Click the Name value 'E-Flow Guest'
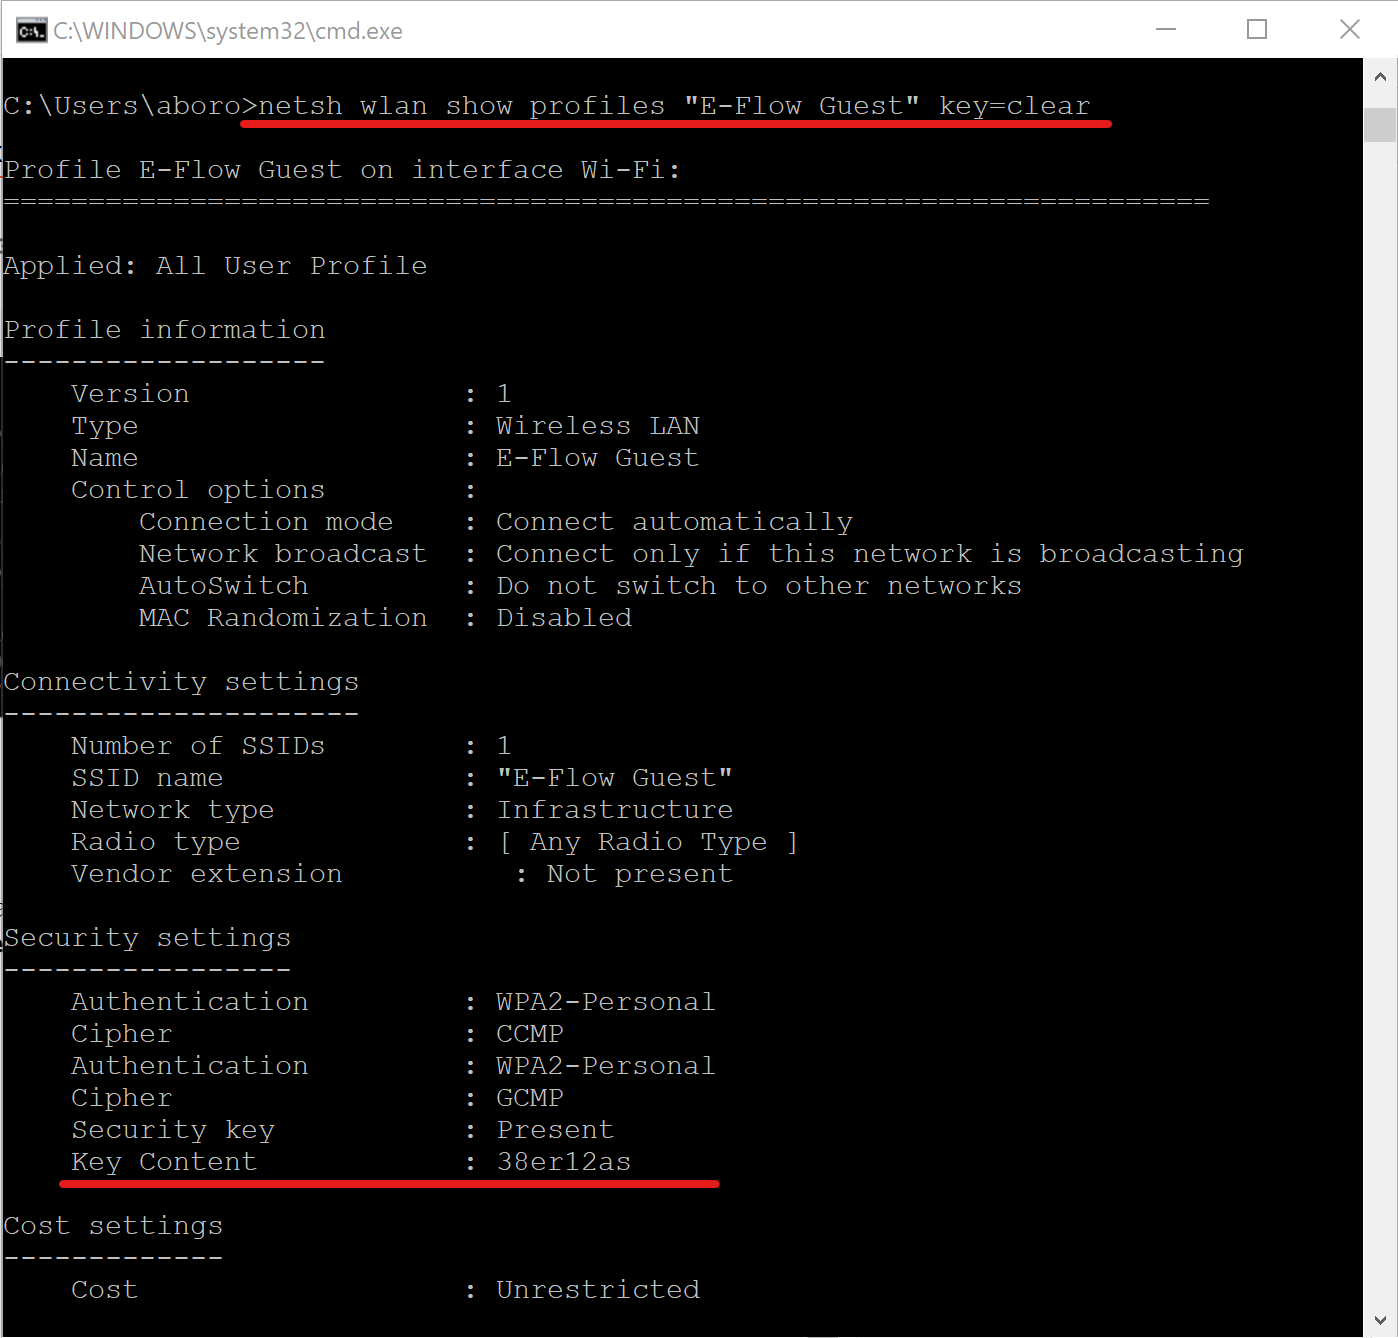This screenshot has width=1398, height=1338. point(598,458)
